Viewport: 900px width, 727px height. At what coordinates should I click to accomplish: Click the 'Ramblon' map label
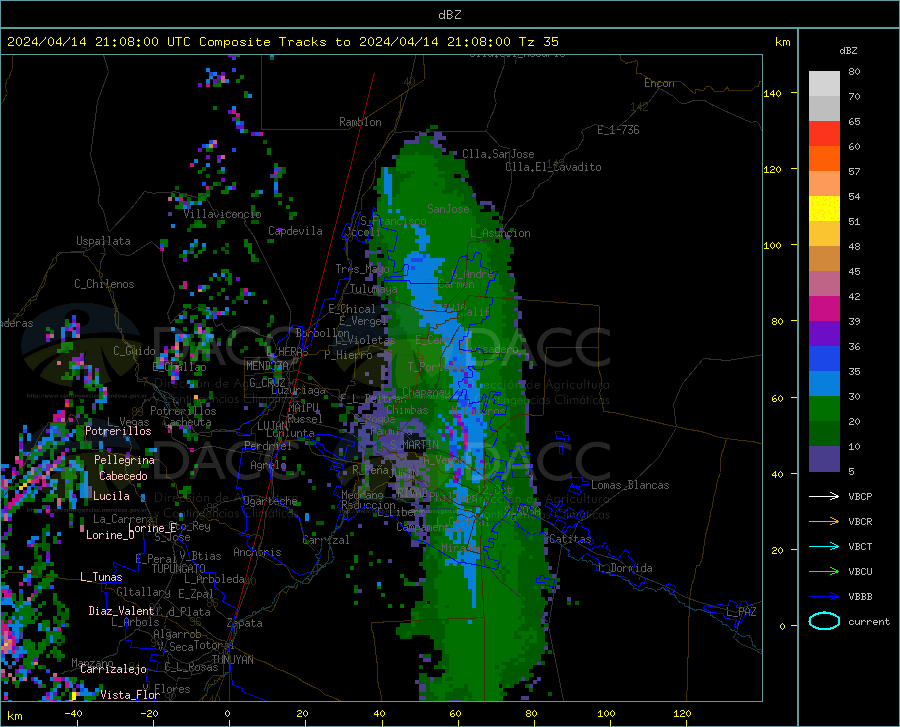pos(360,122)
